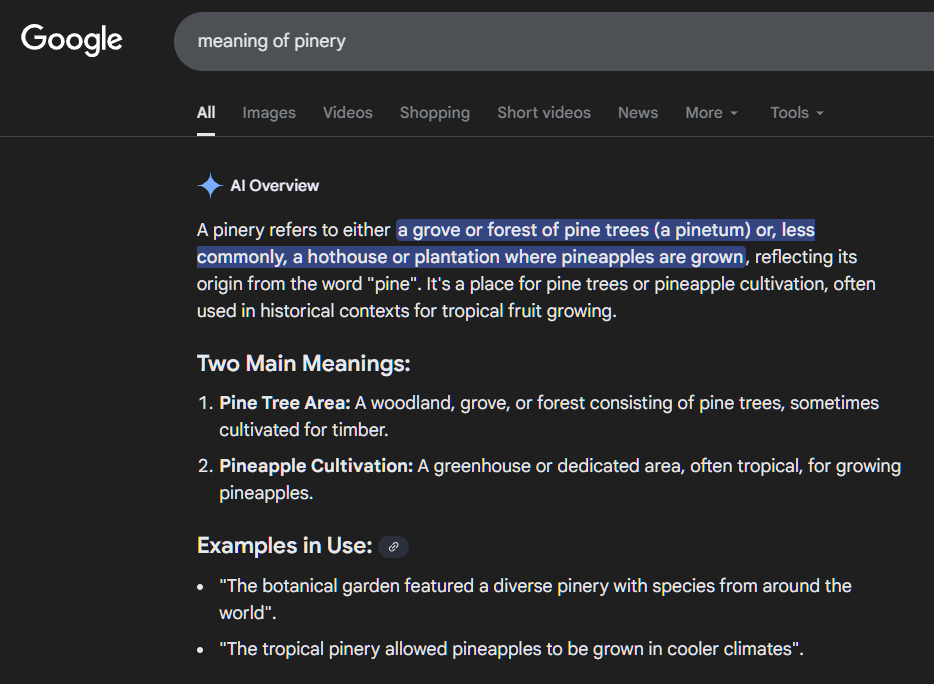Click the AI Overview label text
934x684 pixels.
(275, 186)
